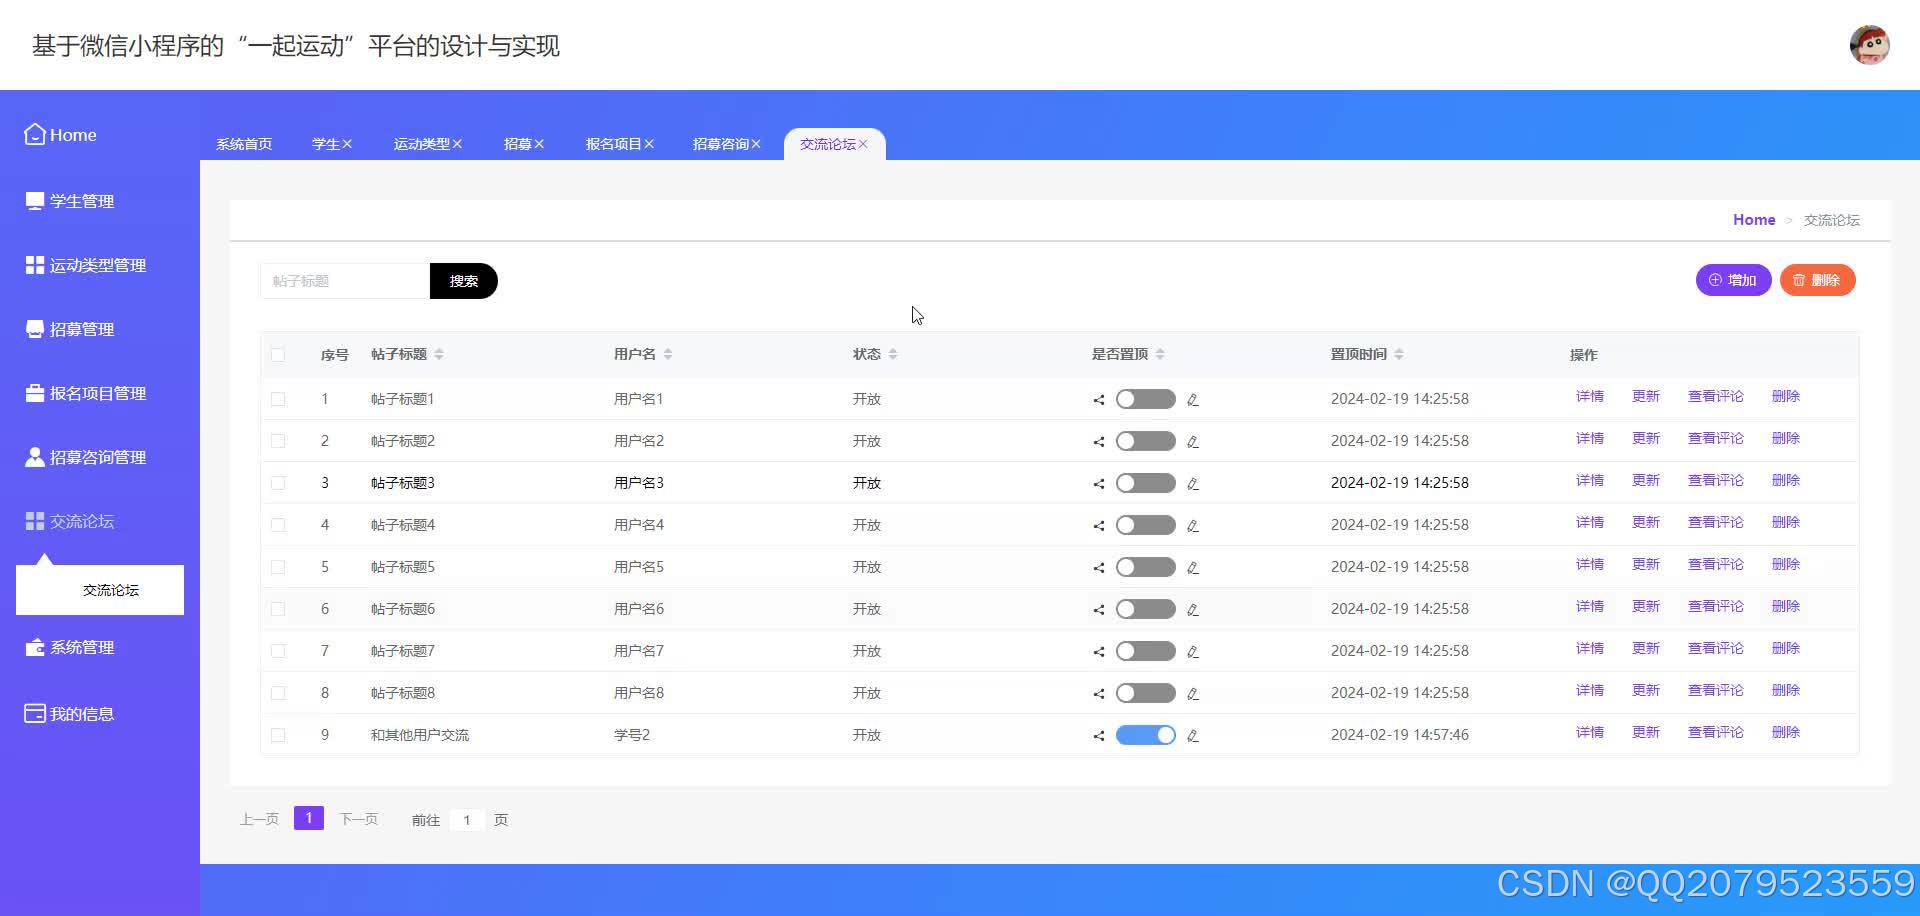Check the select-all checkbox in the table header
This screenshot has height=916, width=1920.
(x=278, y=355)
